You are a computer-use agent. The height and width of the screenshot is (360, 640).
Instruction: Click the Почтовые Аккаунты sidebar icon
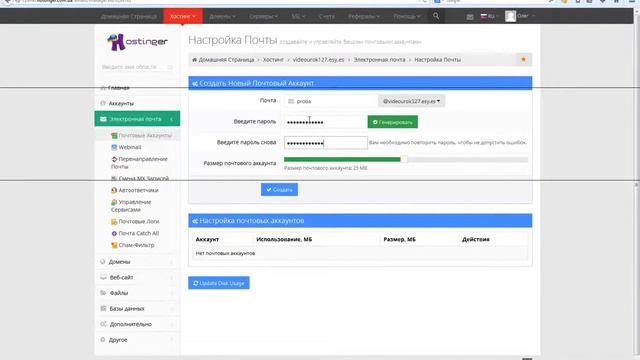pyautogui.click(x=114, y=136)
